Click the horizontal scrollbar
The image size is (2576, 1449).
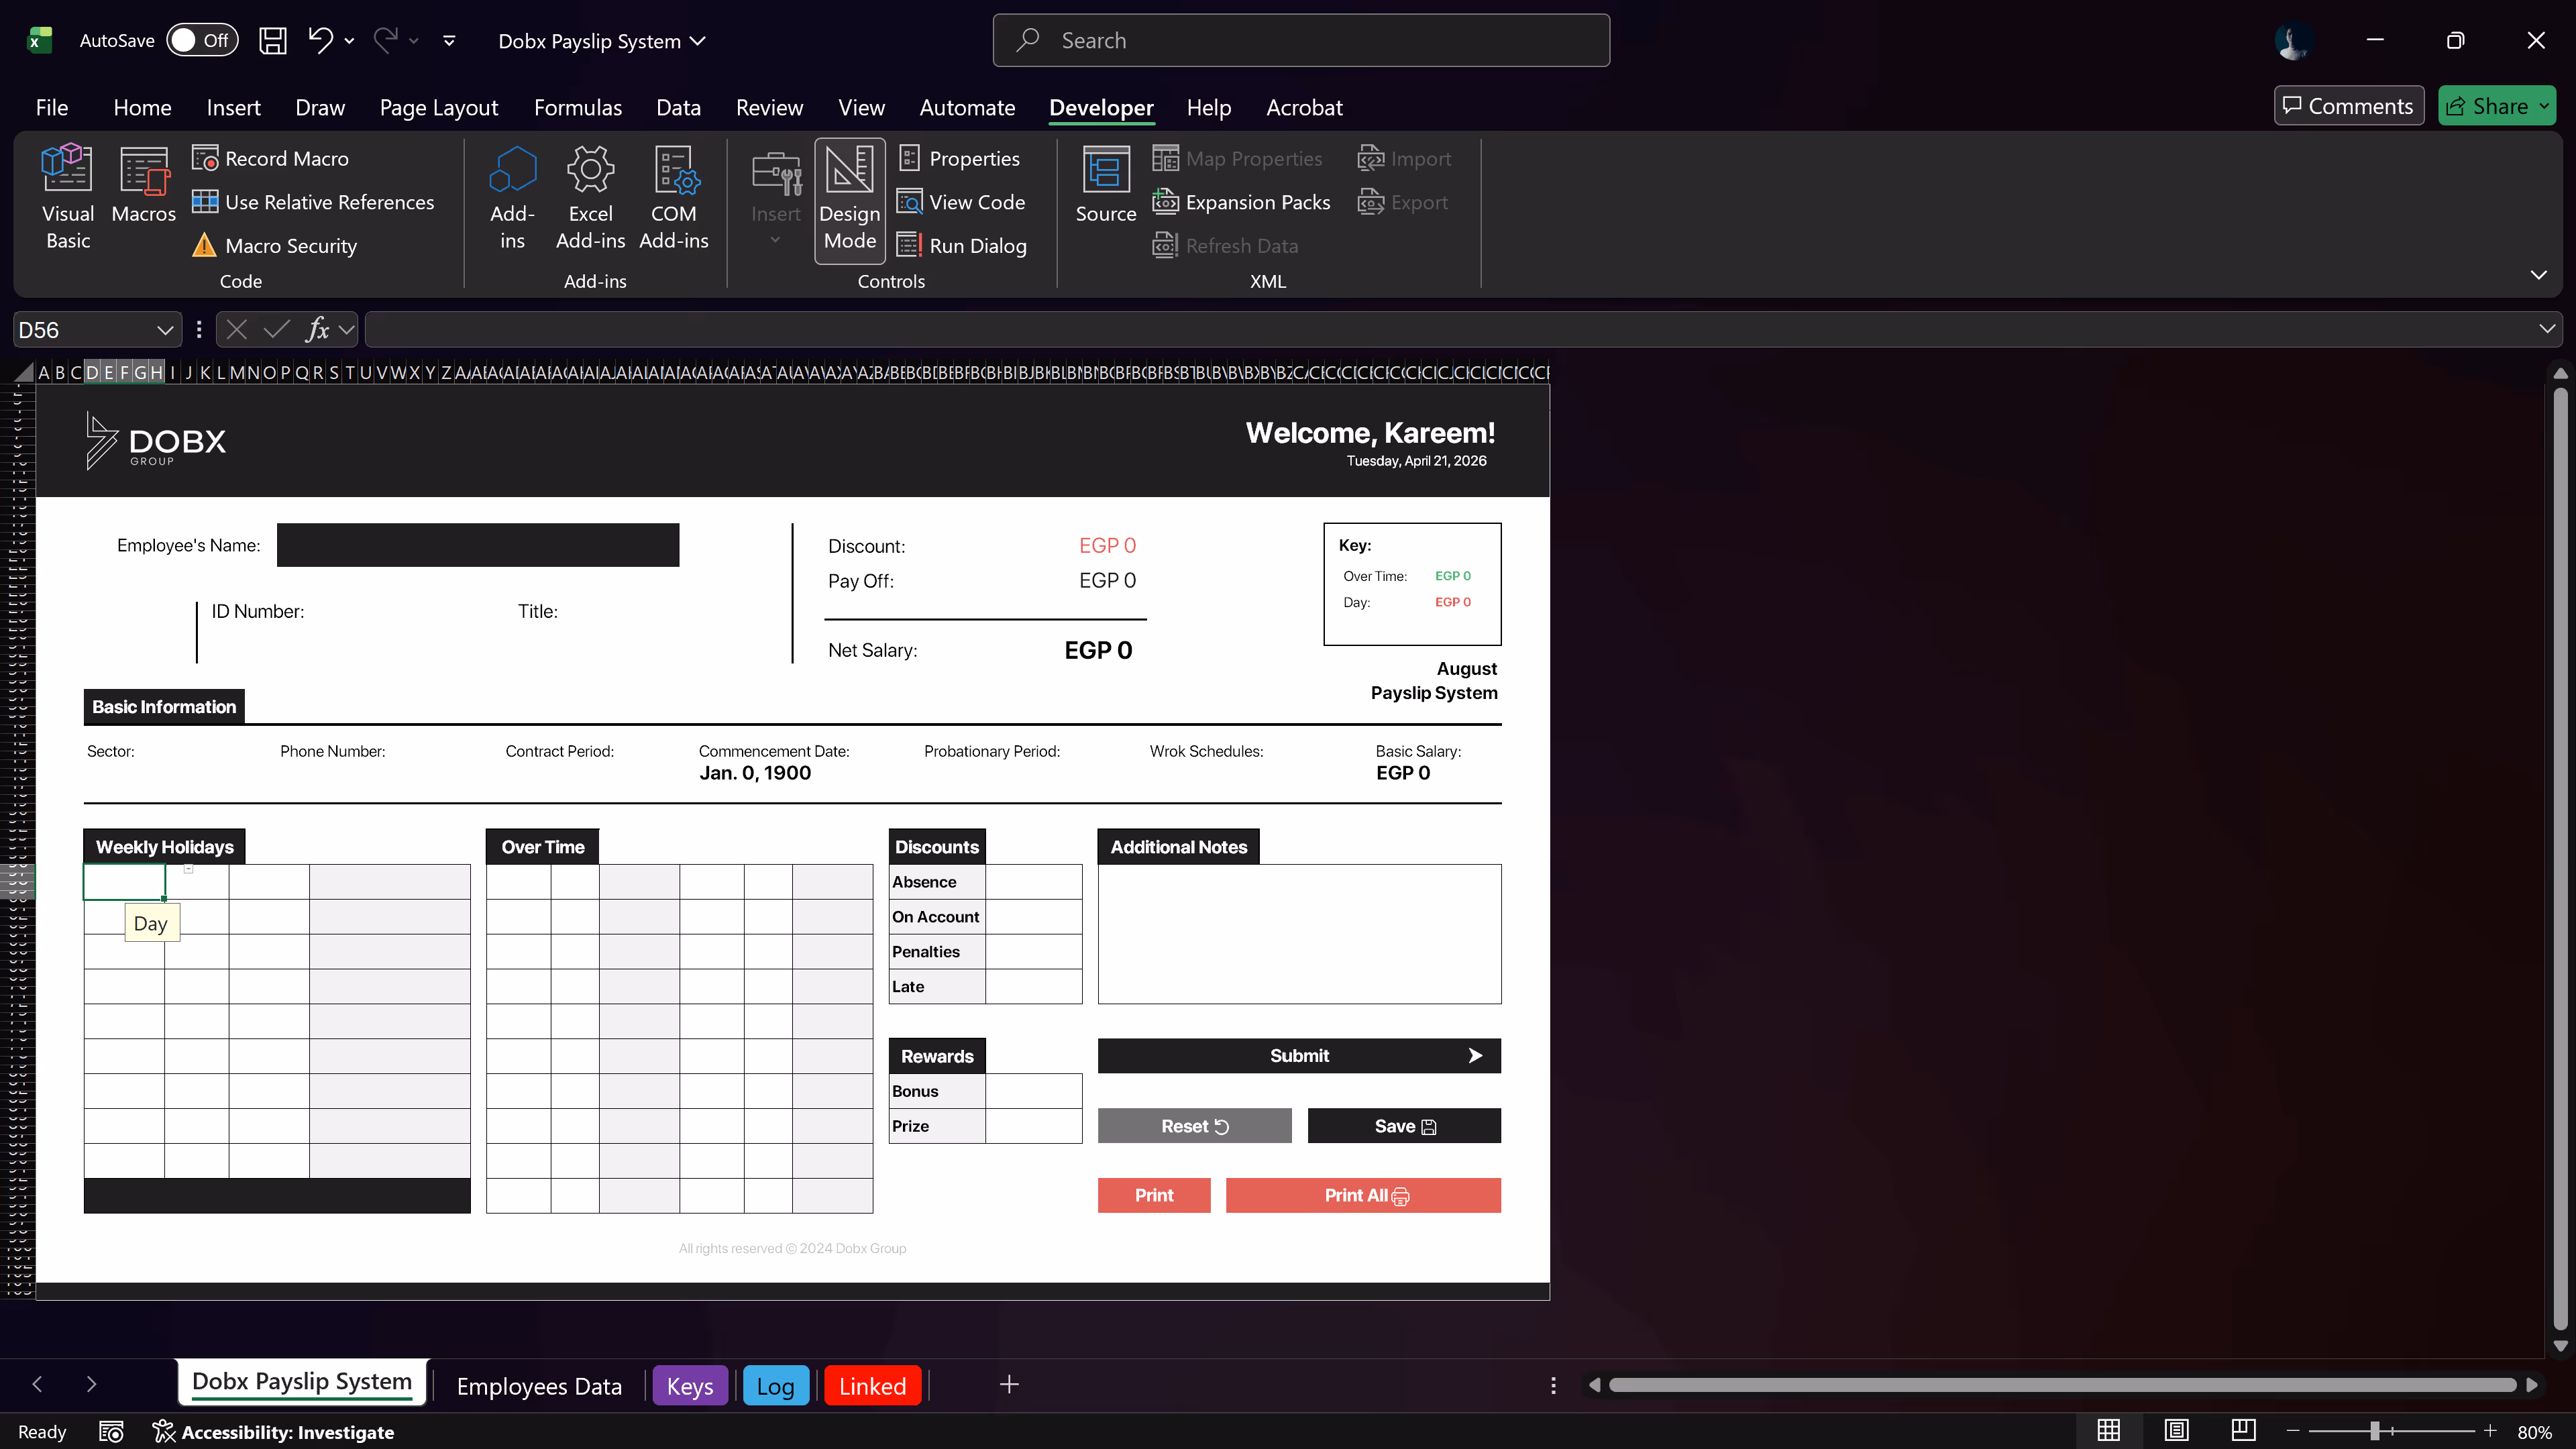(2062, 1385)
